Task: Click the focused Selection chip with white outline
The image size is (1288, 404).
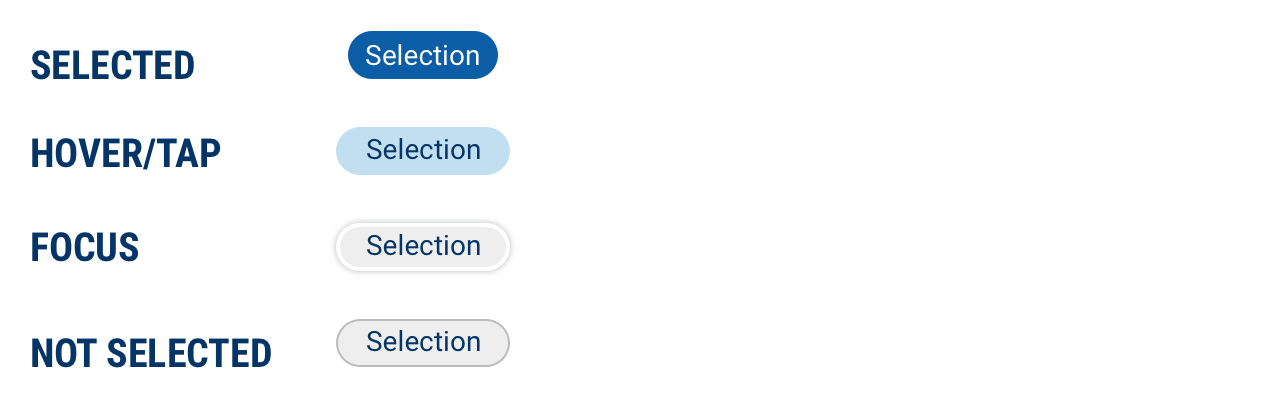Action: pyautogui.click(x=422, y=247)
